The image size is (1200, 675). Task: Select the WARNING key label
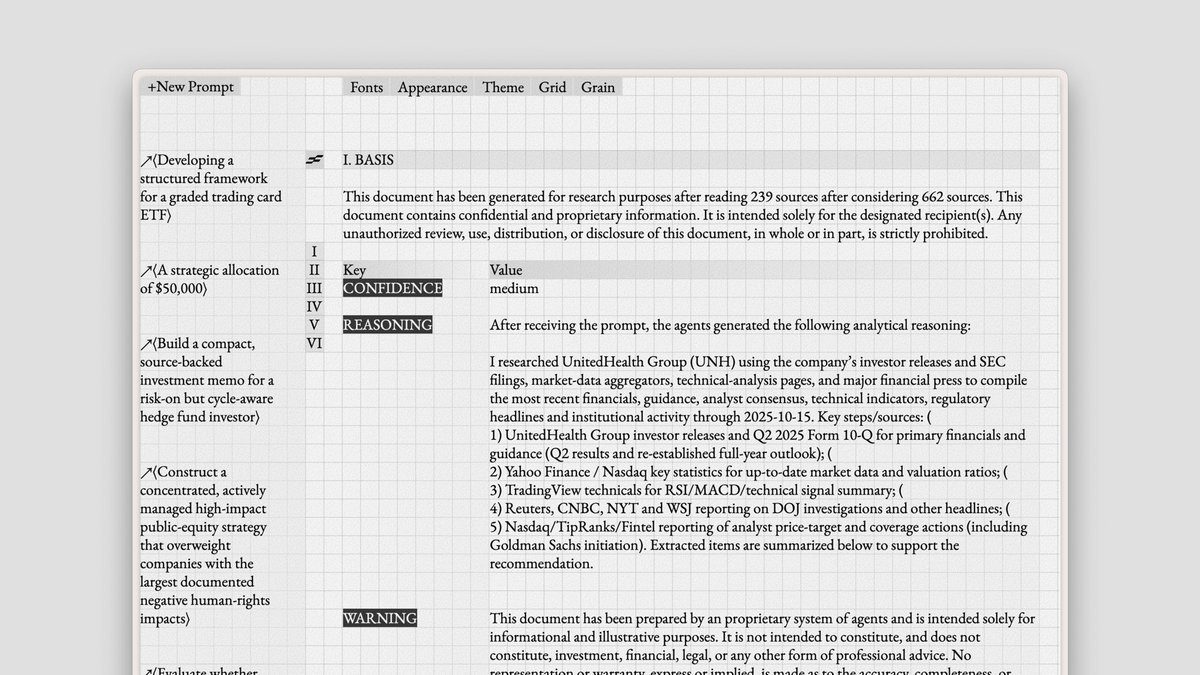(x=380, y=618)
